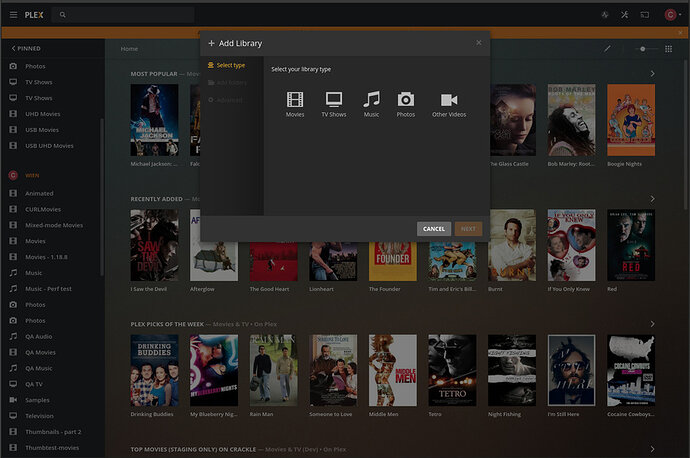Open Tetro movie poster
The height and width of the screenshot is (458, 690).
pos(452,370)
